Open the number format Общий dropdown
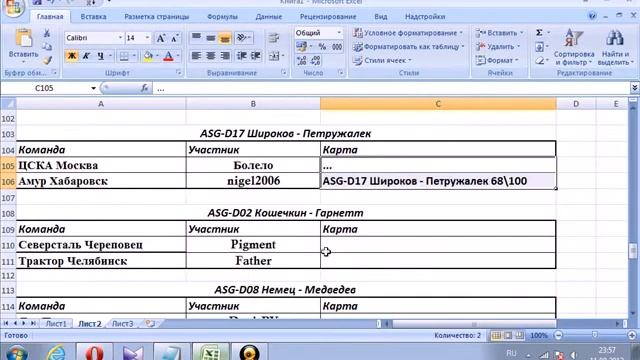The width and height of the screenshot is (640, 360). pyautogui.click(x=339, y=33)
